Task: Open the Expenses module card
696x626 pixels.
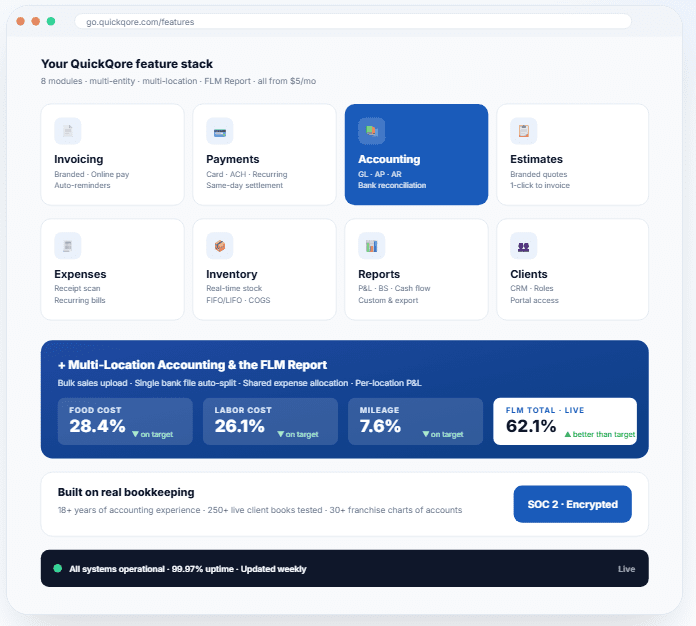Action: click(x=112, y=269)
